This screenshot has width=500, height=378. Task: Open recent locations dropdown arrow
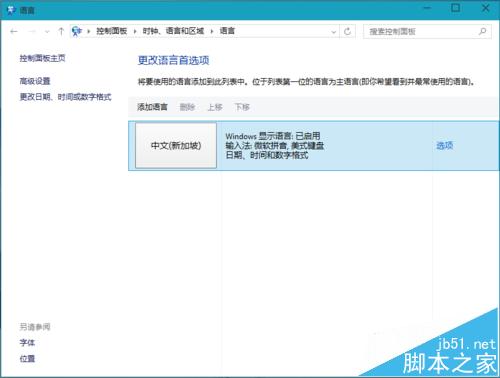[x=47, y=32]
